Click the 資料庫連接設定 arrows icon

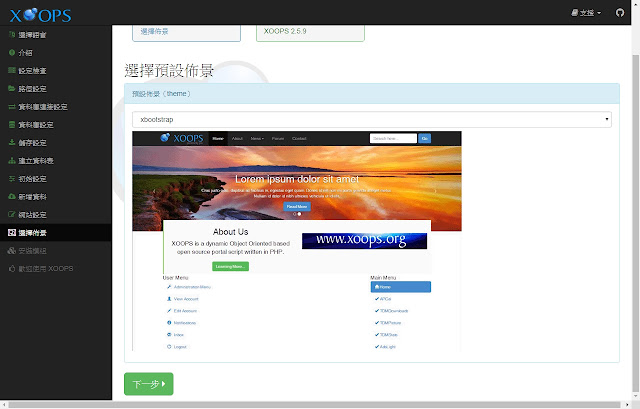(12, 107)
